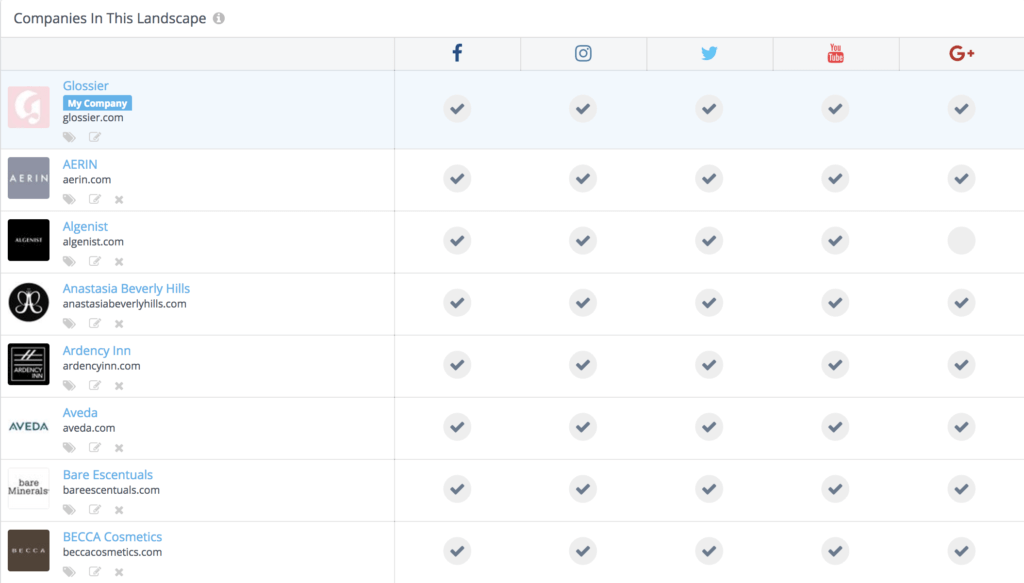The height and width of the screenshot is (583, 1024).
Task: Toggle AERIN's YouTube checkmark
Action: click(835, 178)
